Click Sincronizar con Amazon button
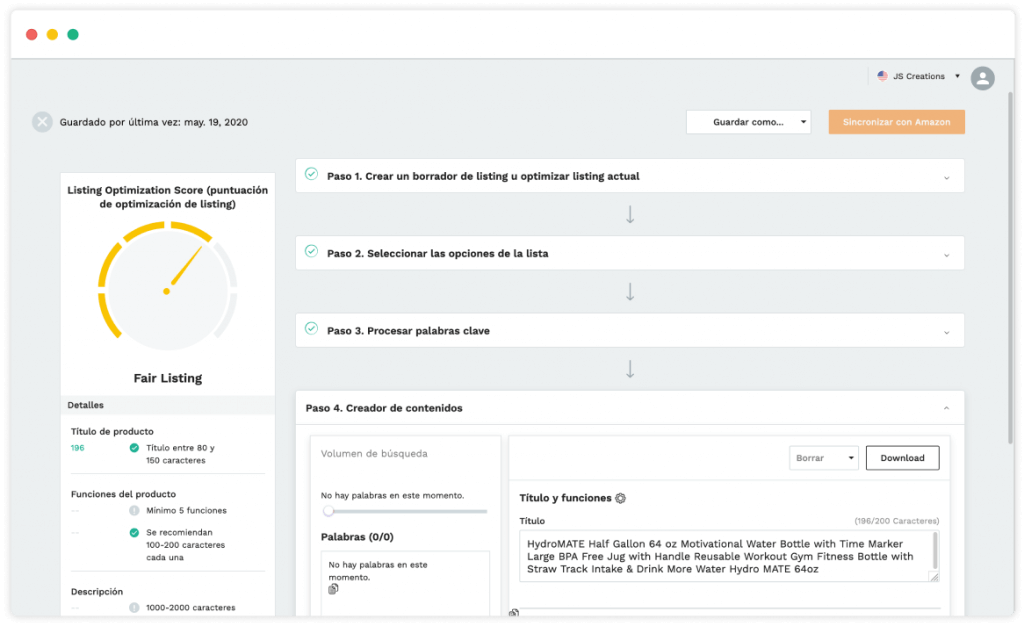This screenshot has height=626, width=1024. 897,122
